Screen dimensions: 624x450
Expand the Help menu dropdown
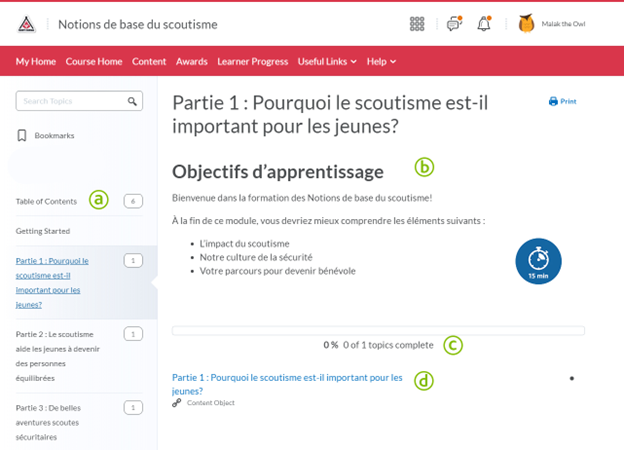(381, 61)
